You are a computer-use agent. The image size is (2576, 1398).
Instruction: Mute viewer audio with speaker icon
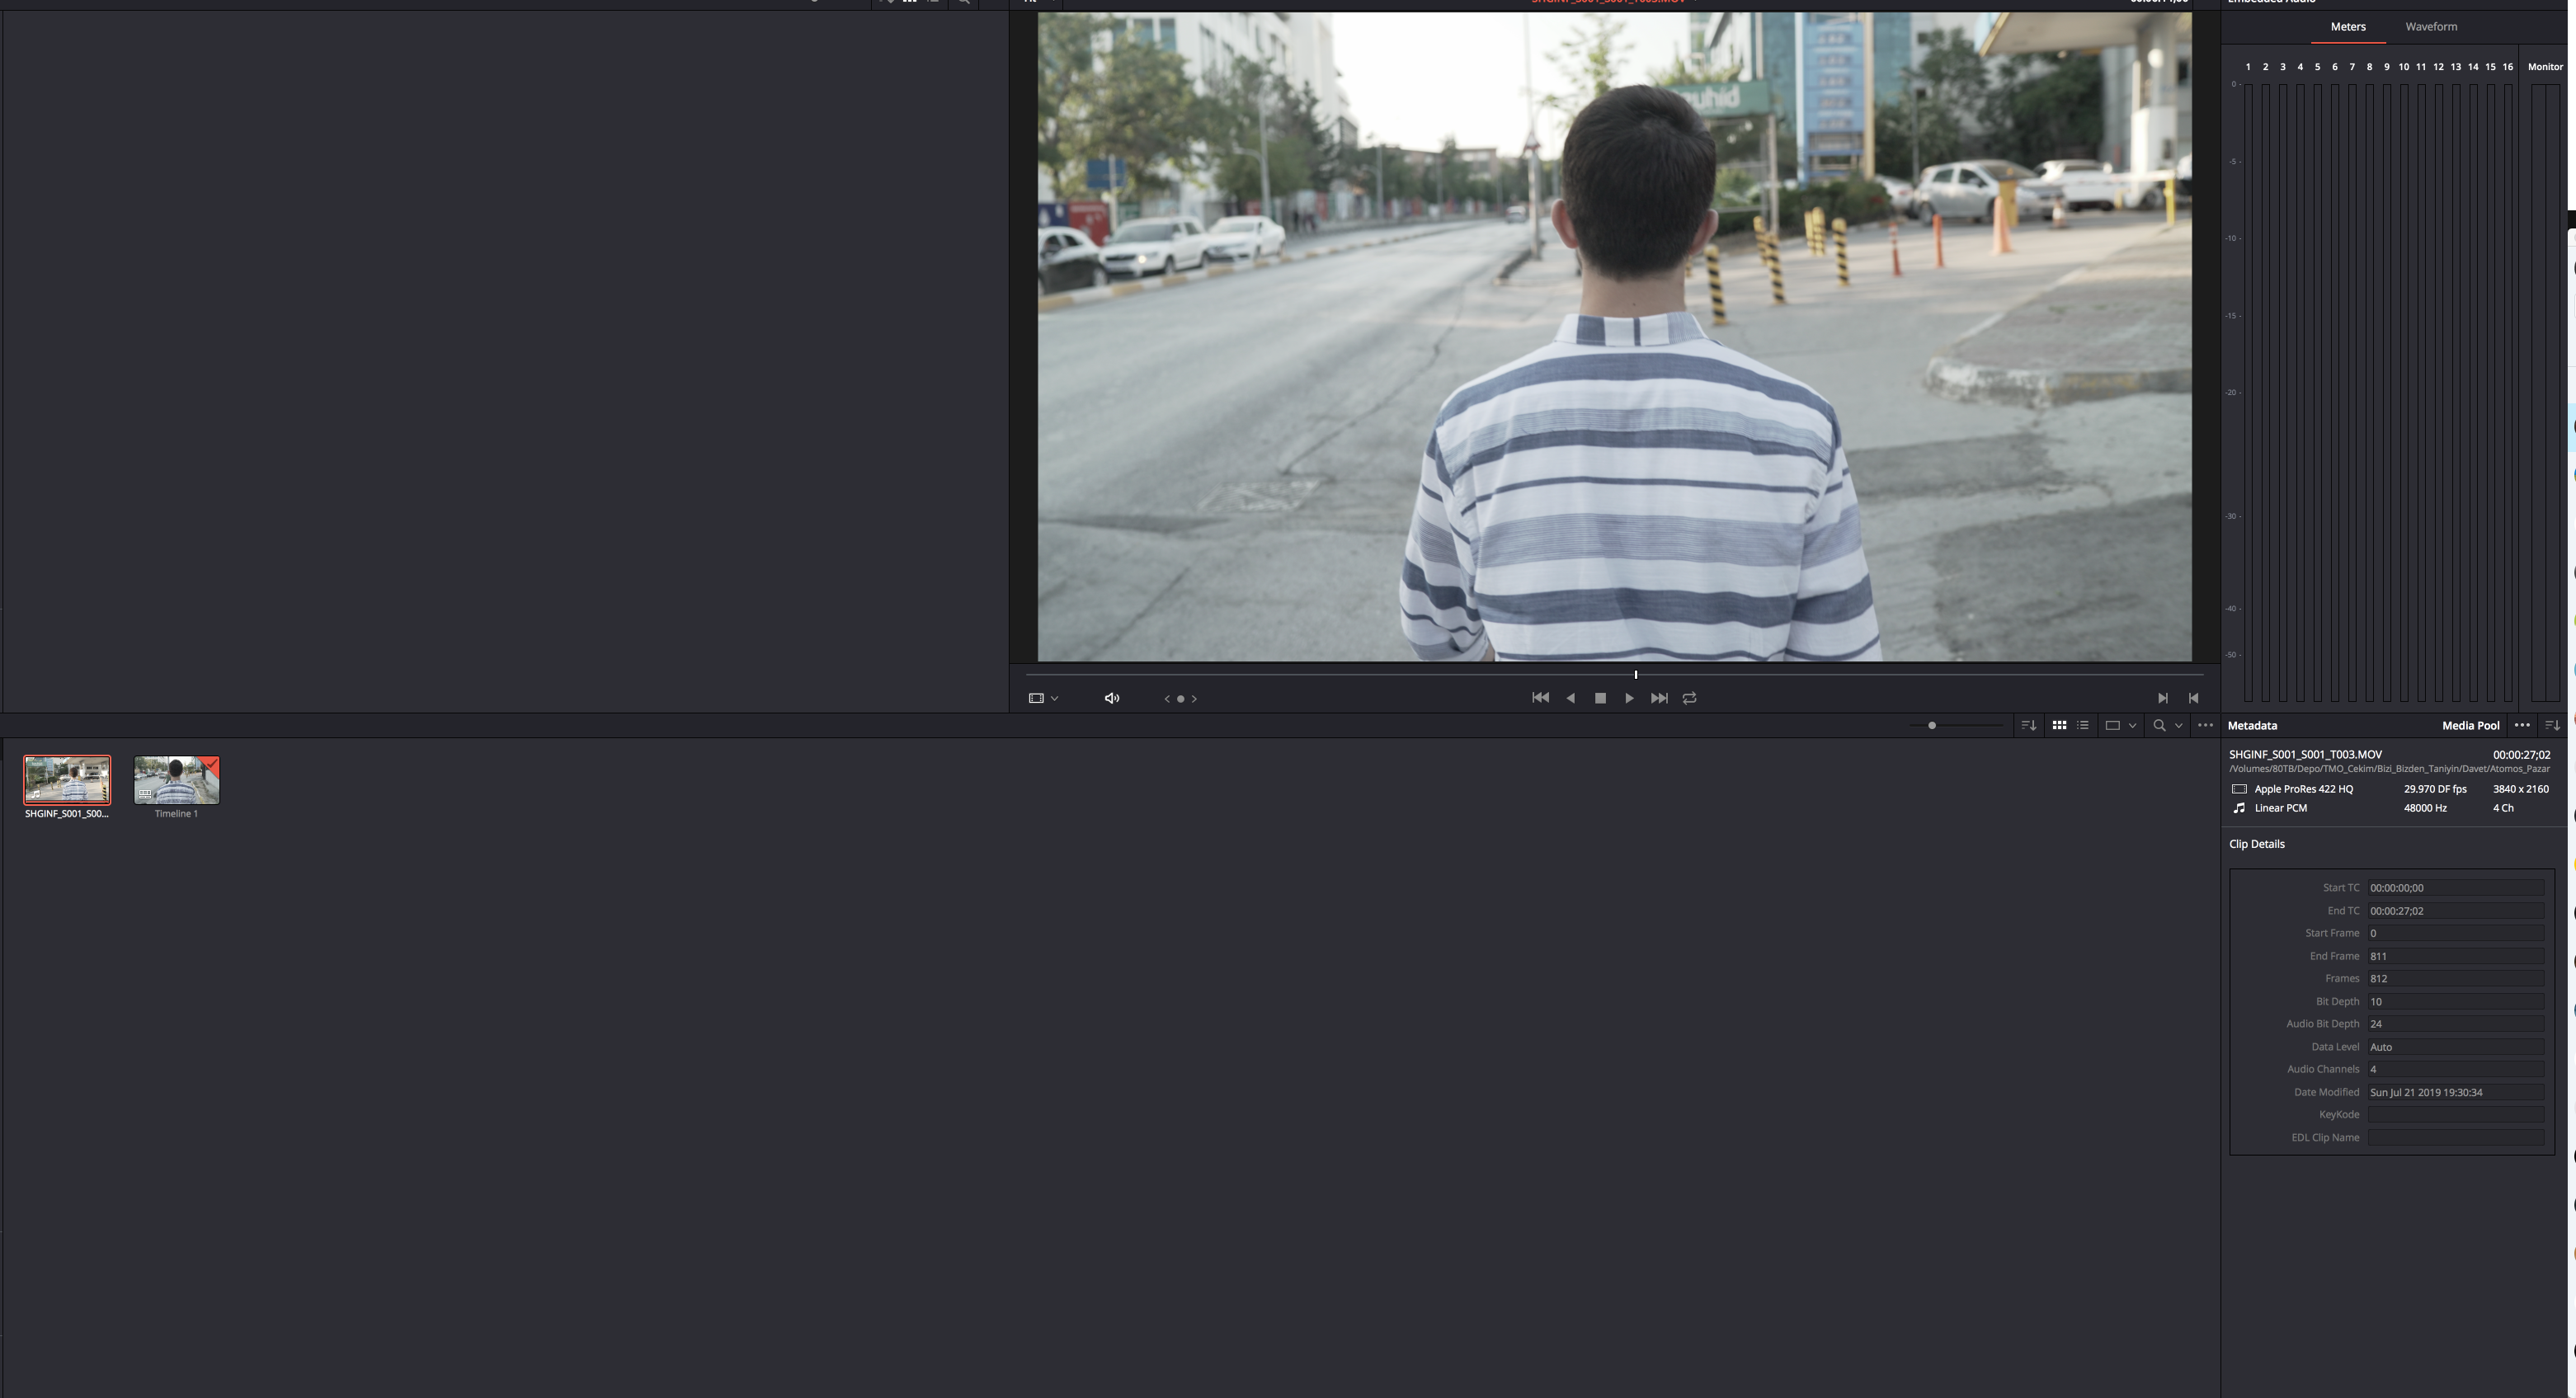[x=1111, y=698]
